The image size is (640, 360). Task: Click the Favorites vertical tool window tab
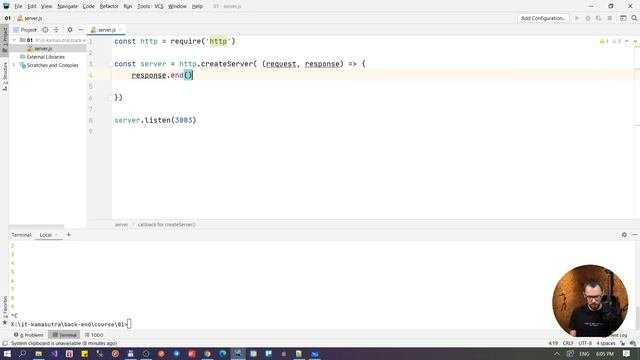click(4, 311)
